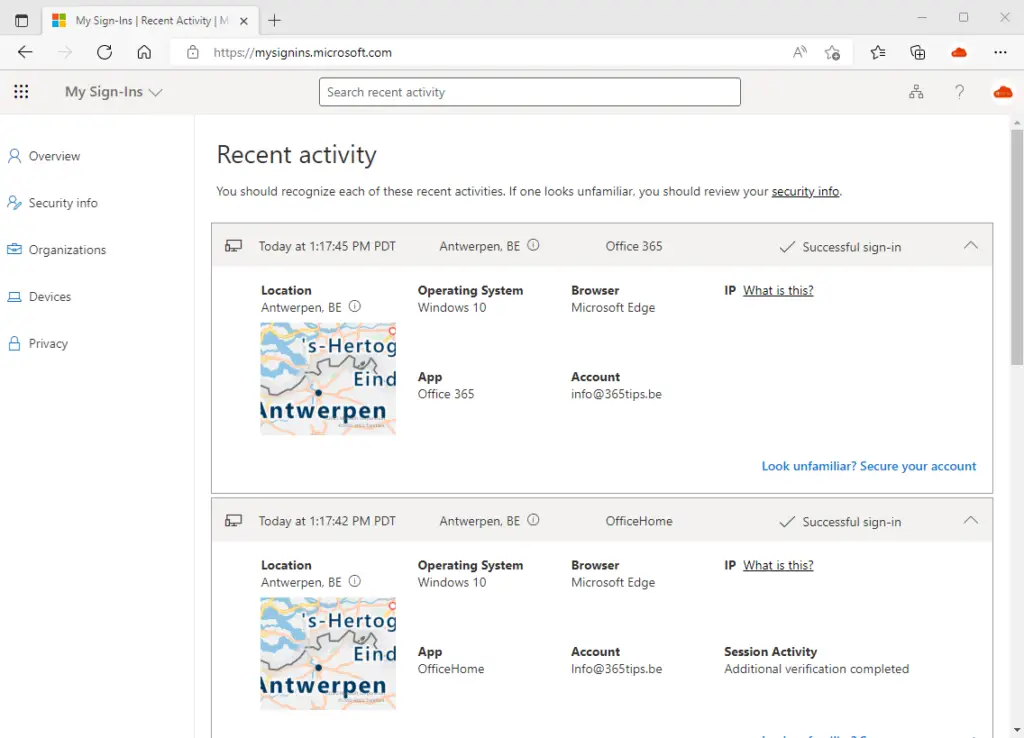
Task: Select the My Sign-Ins browser tab
Action: 150,20
